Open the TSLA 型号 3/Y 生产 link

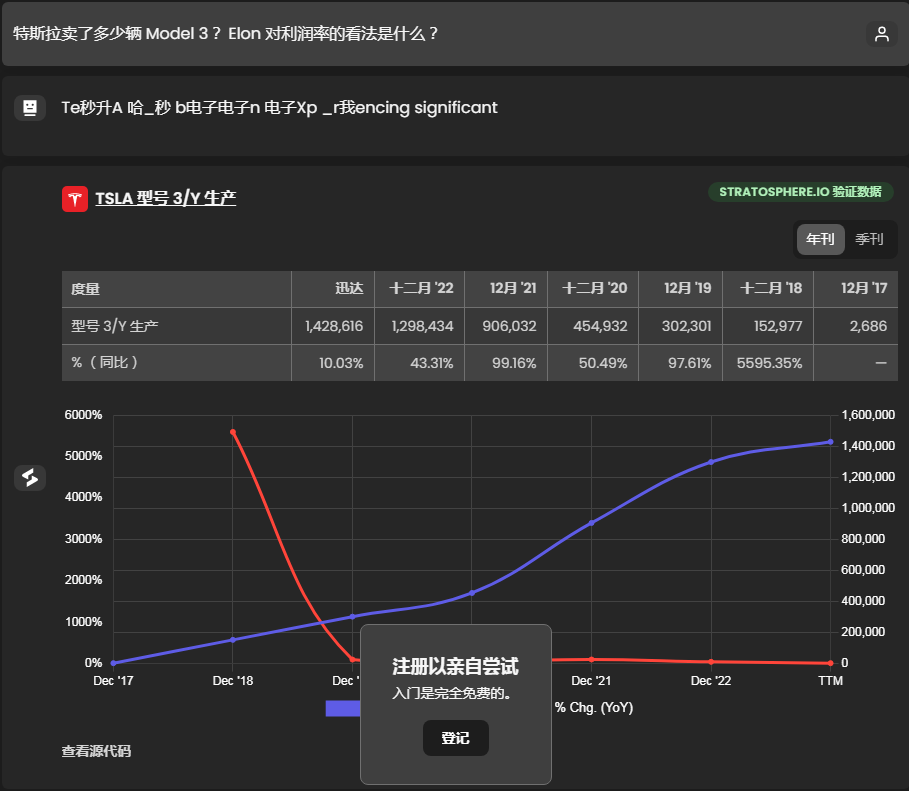[165, 199]
